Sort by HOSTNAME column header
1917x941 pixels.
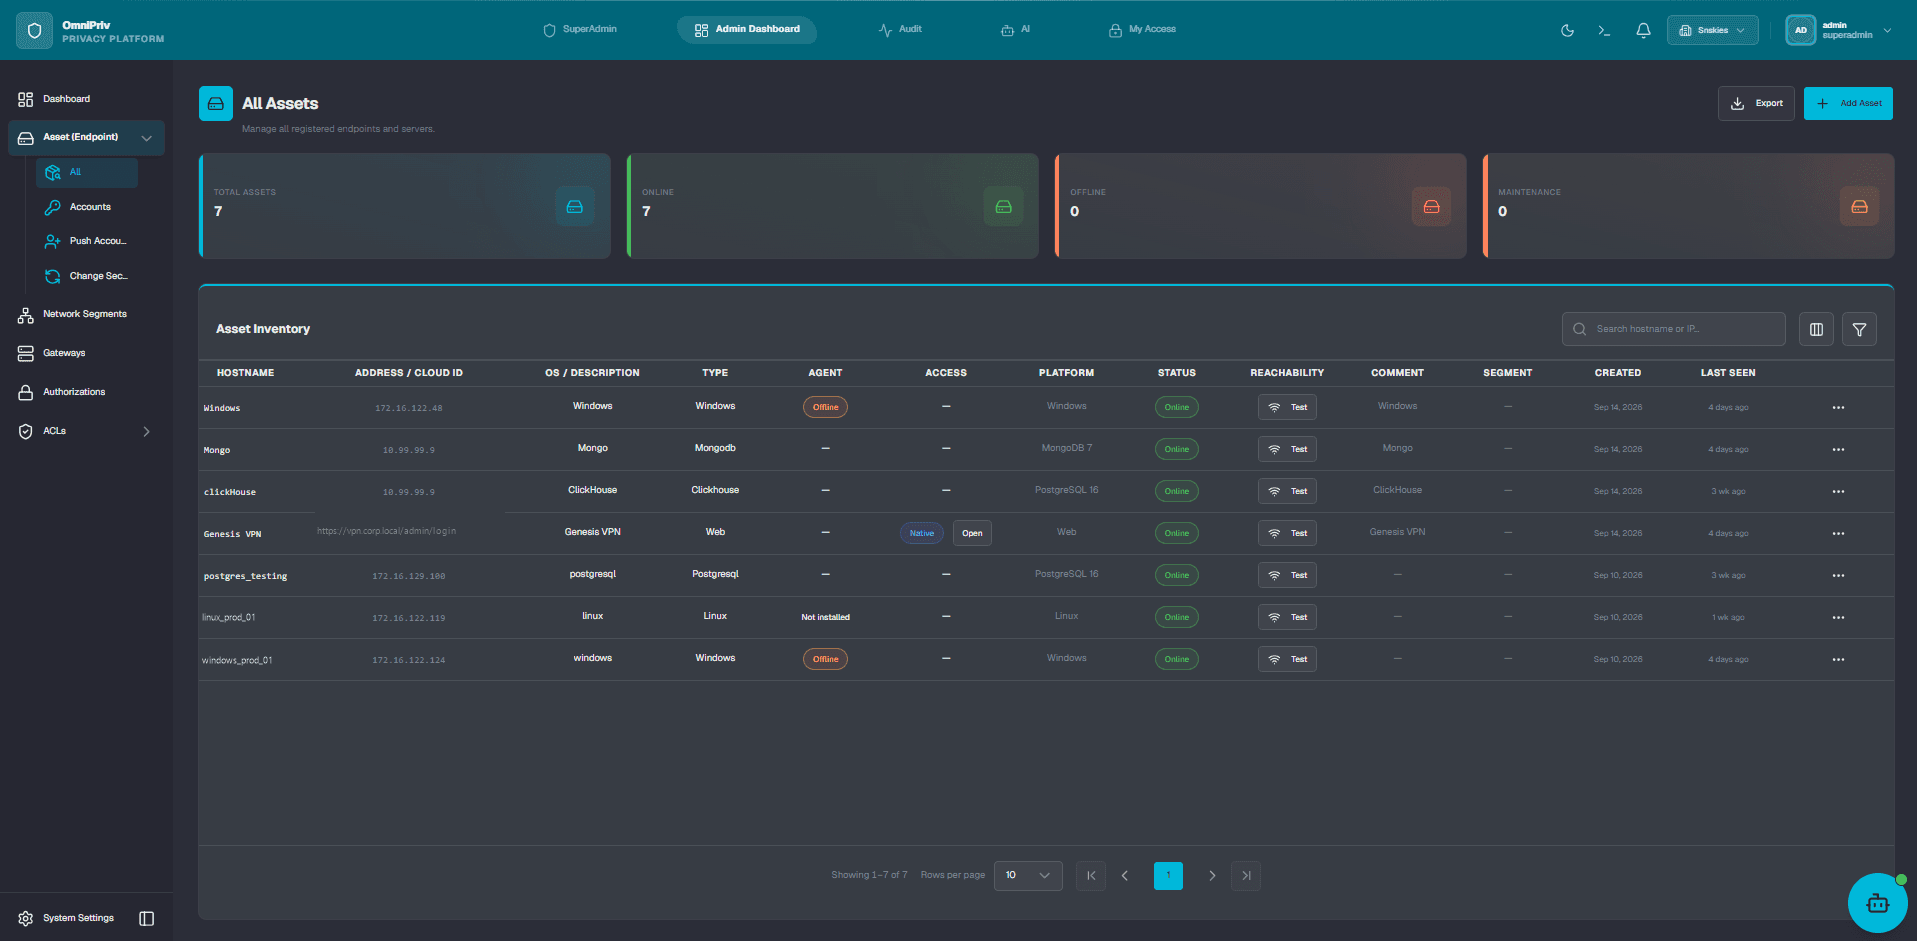point(245,373)
